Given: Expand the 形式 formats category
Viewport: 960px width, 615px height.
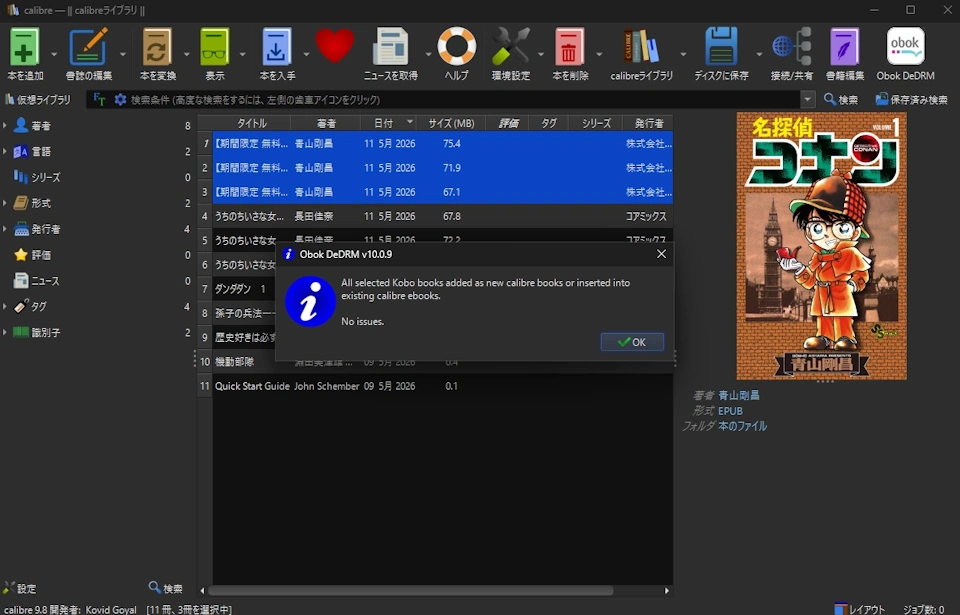Looking at the screenshot, I should coord(5,203).
